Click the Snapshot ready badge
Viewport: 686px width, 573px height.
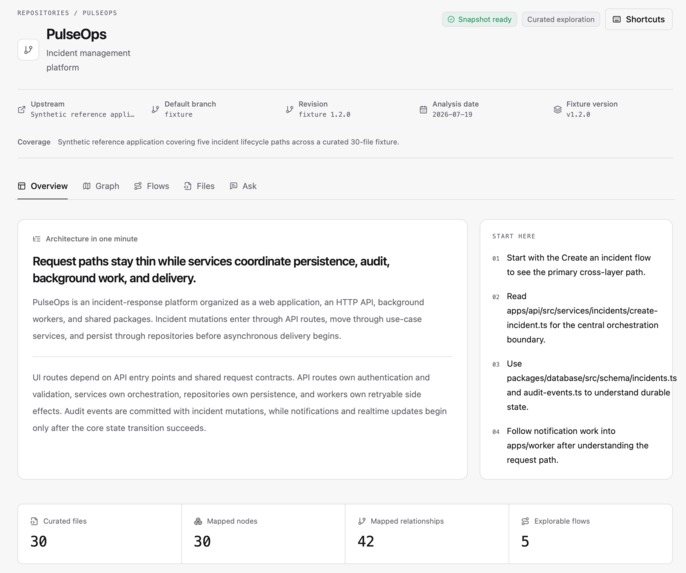(x=480, y=19)
